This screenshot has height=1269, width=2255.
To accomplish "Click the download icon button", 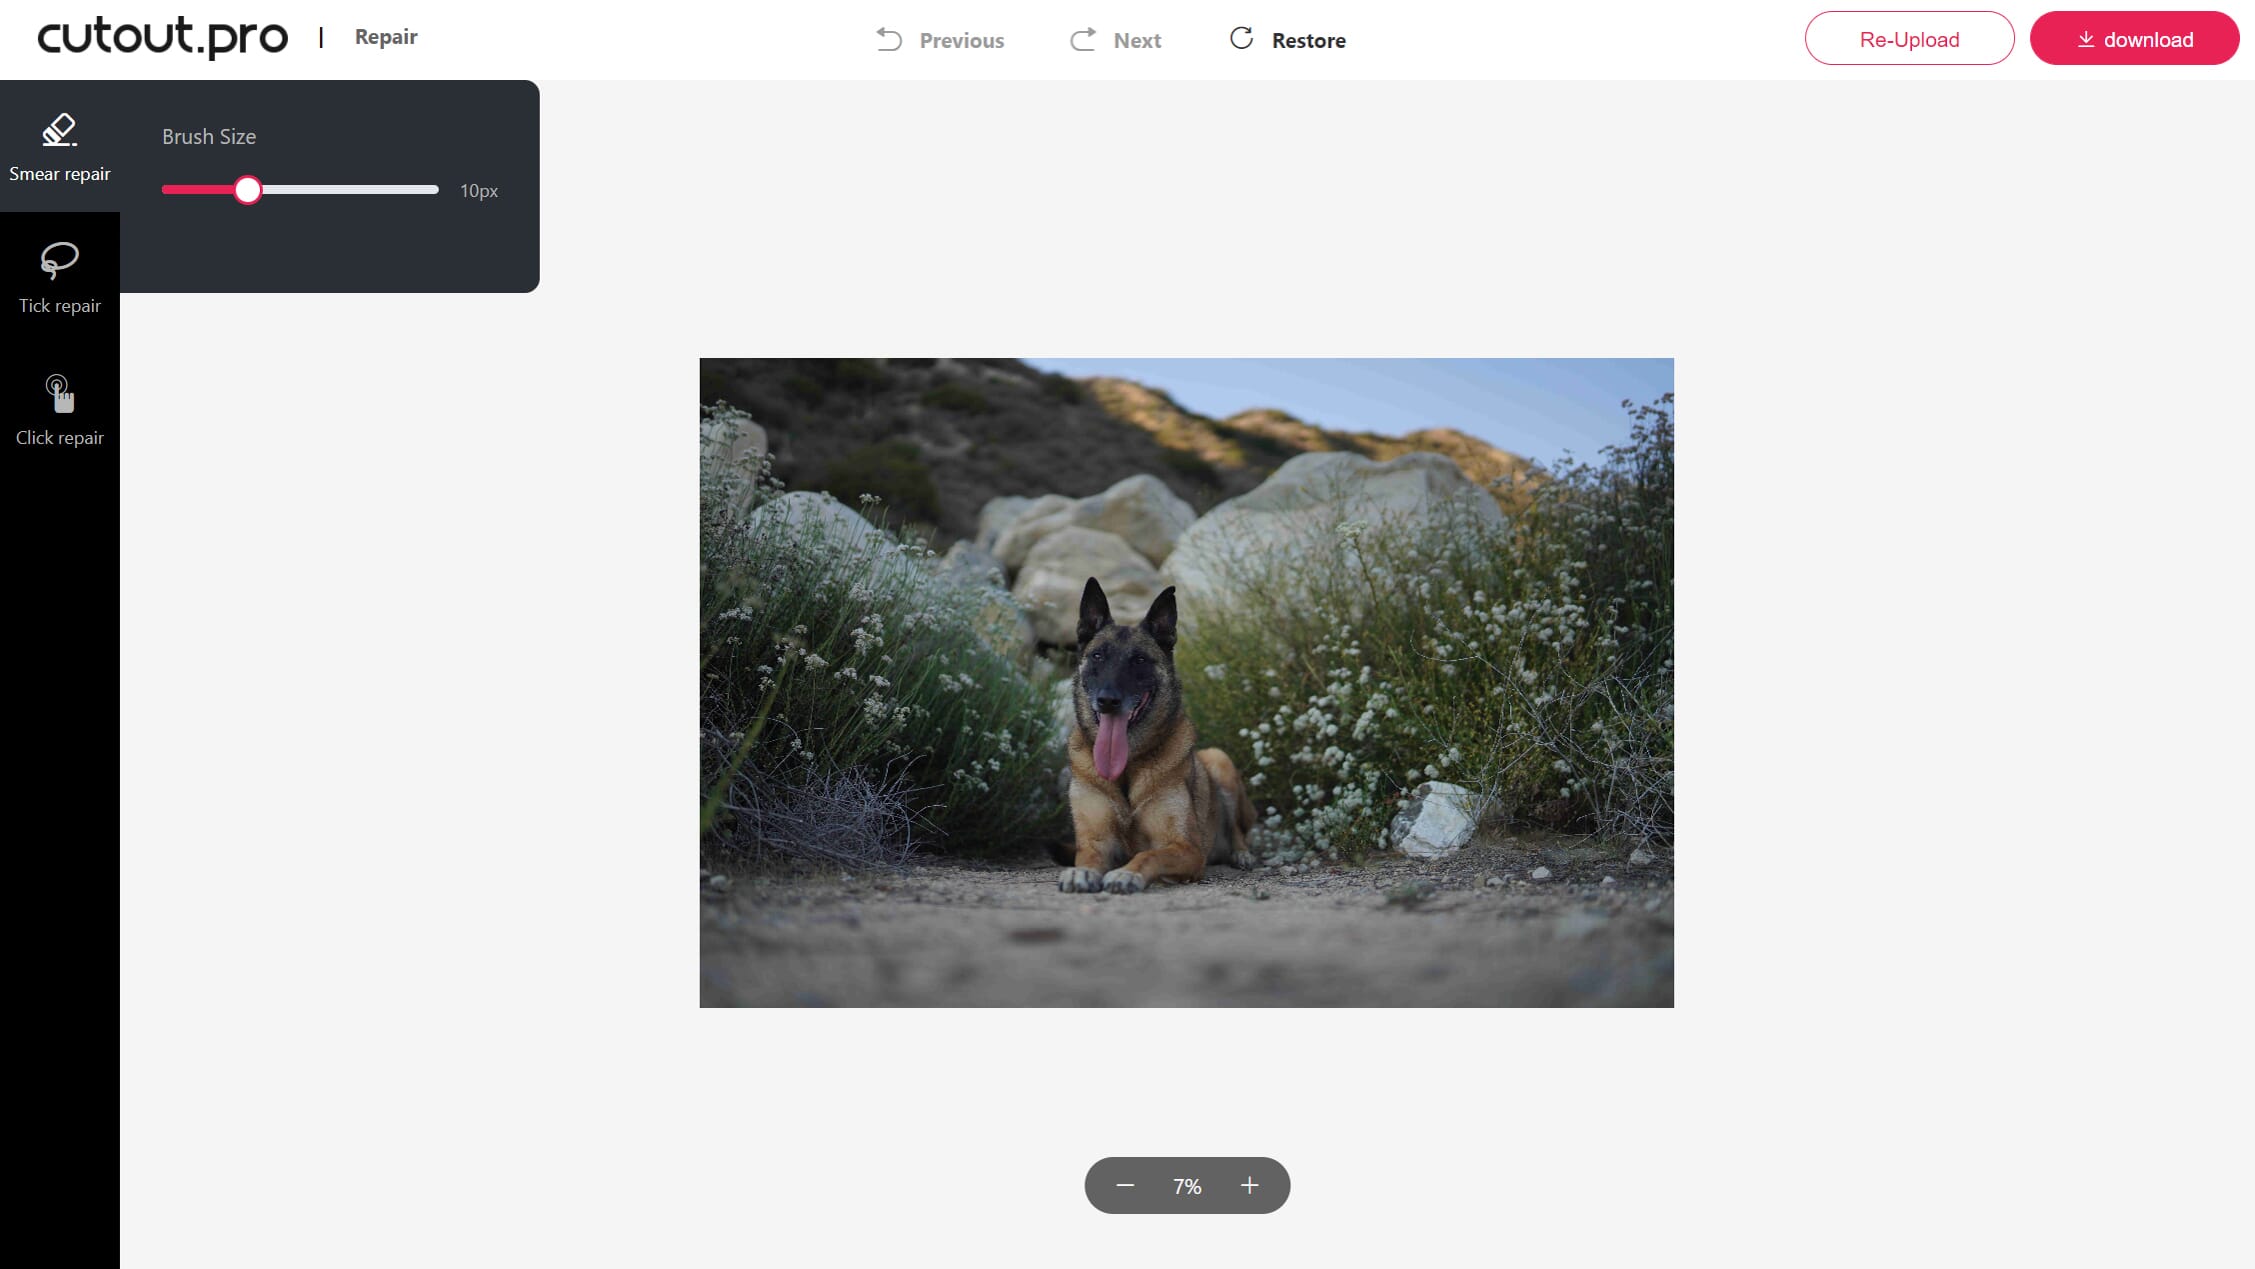I will [2088, 39].
